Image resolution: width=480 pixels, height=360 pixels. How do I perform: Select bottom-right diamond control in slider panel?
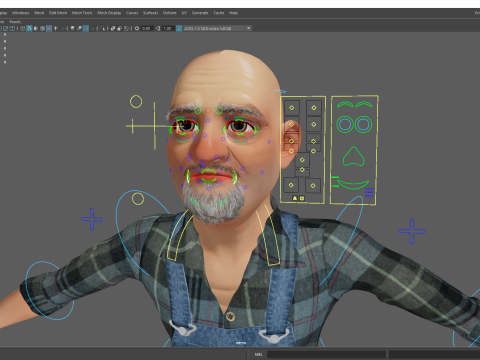(x=313, y=185)
